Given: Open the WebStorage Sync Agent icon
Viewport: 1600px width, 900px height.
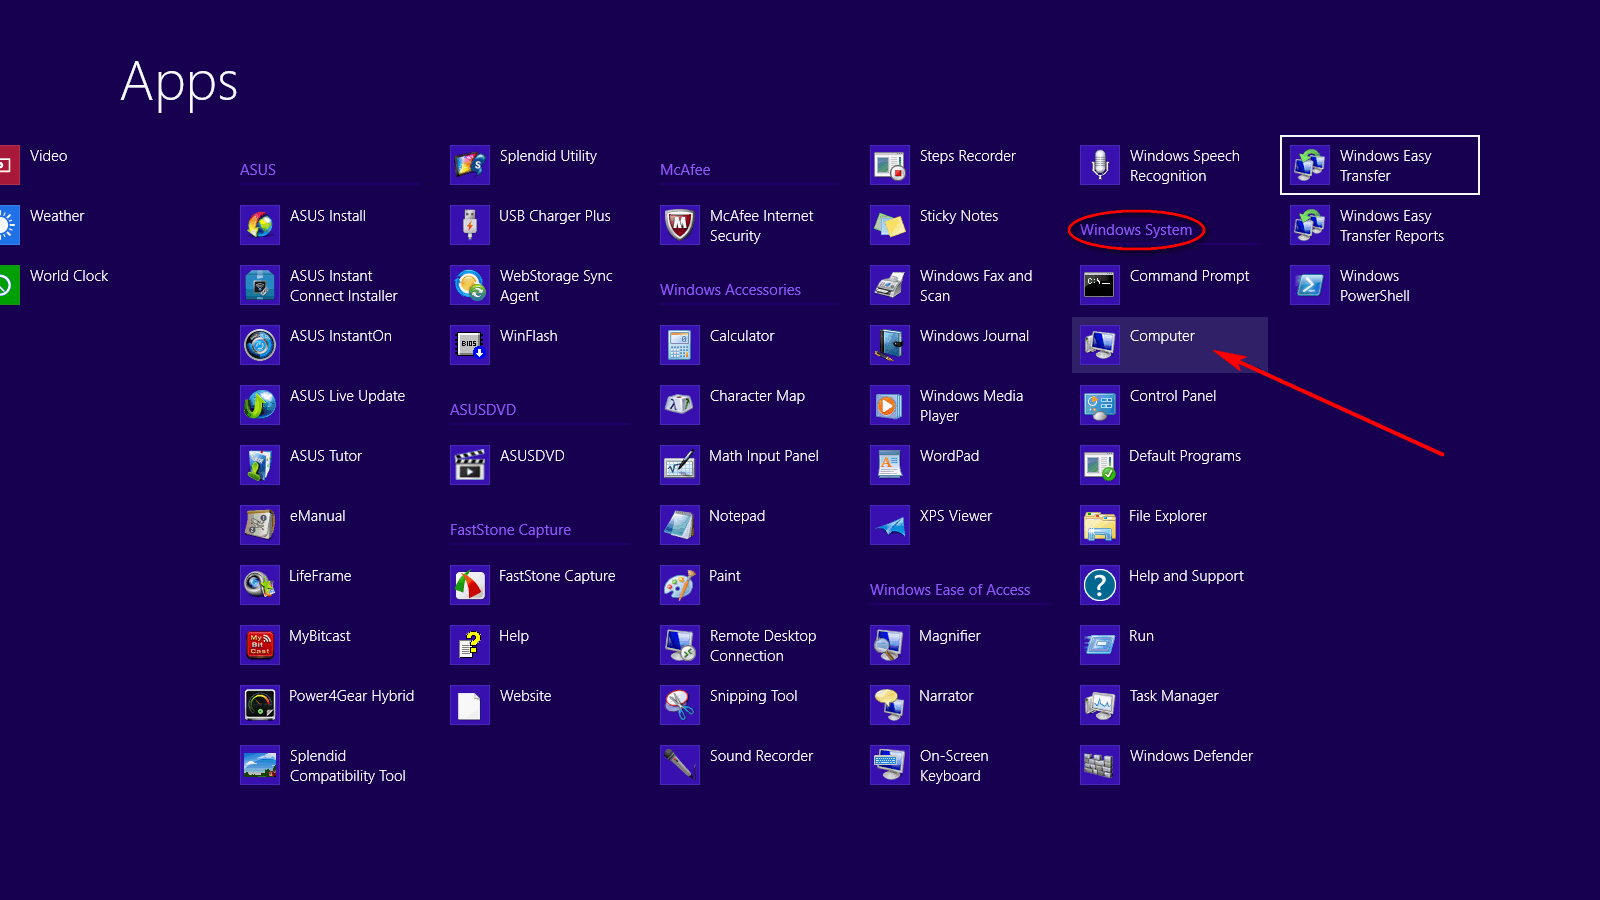Looking at the screenshot, I should 470,285.
